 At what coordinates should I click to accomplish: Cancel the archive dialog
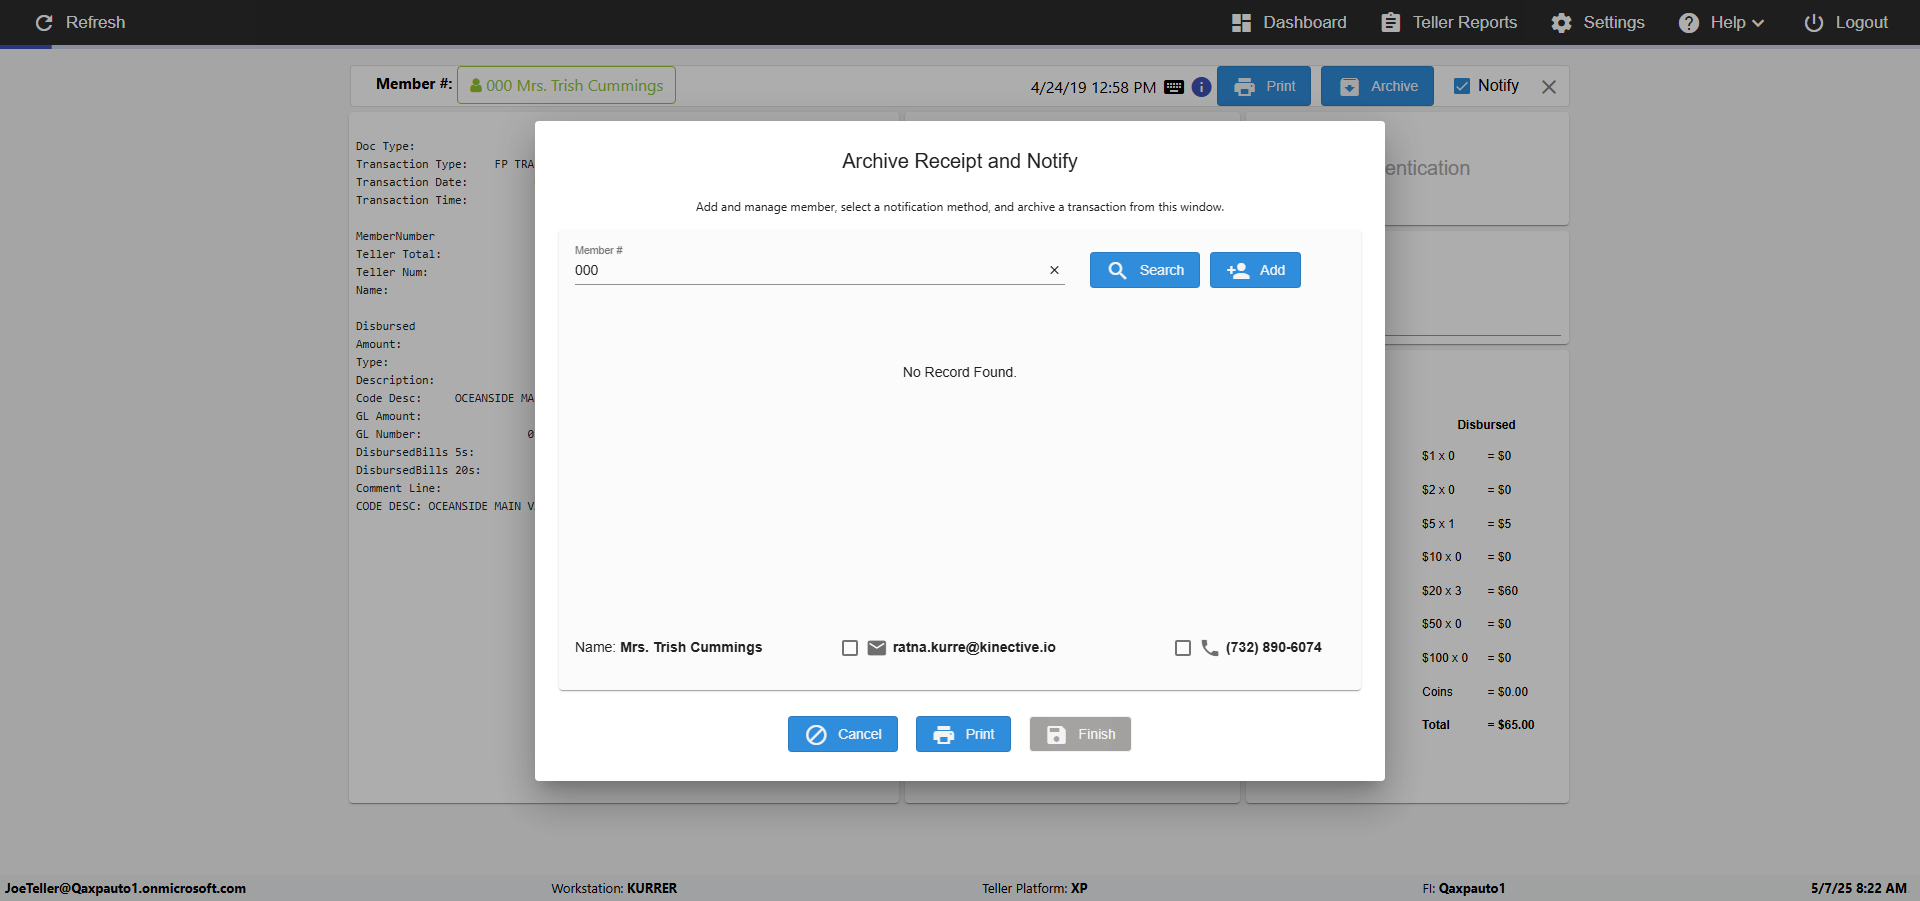pos(843,734)
